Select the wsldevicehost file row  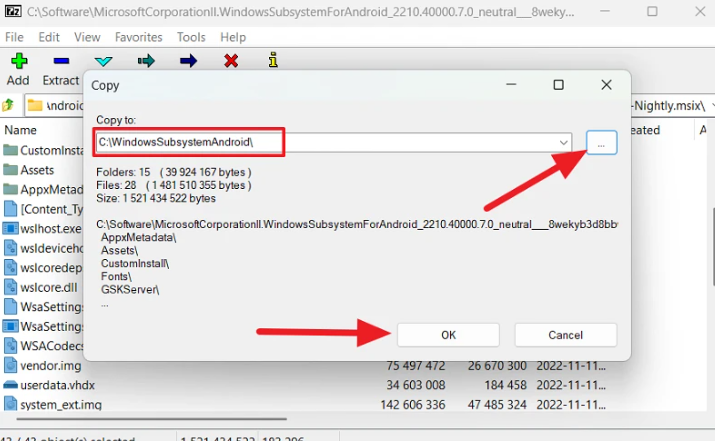pos(43,248)
